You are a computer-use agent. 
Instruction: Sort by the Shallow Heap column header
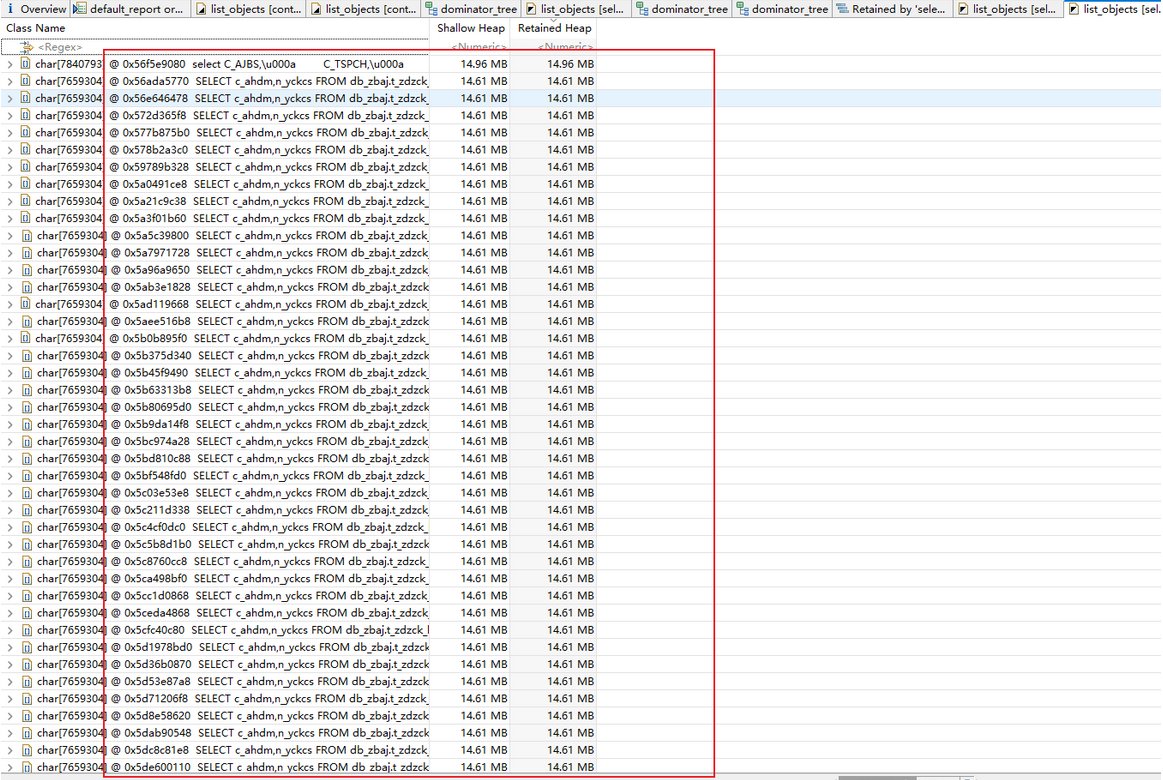[470, 28]
